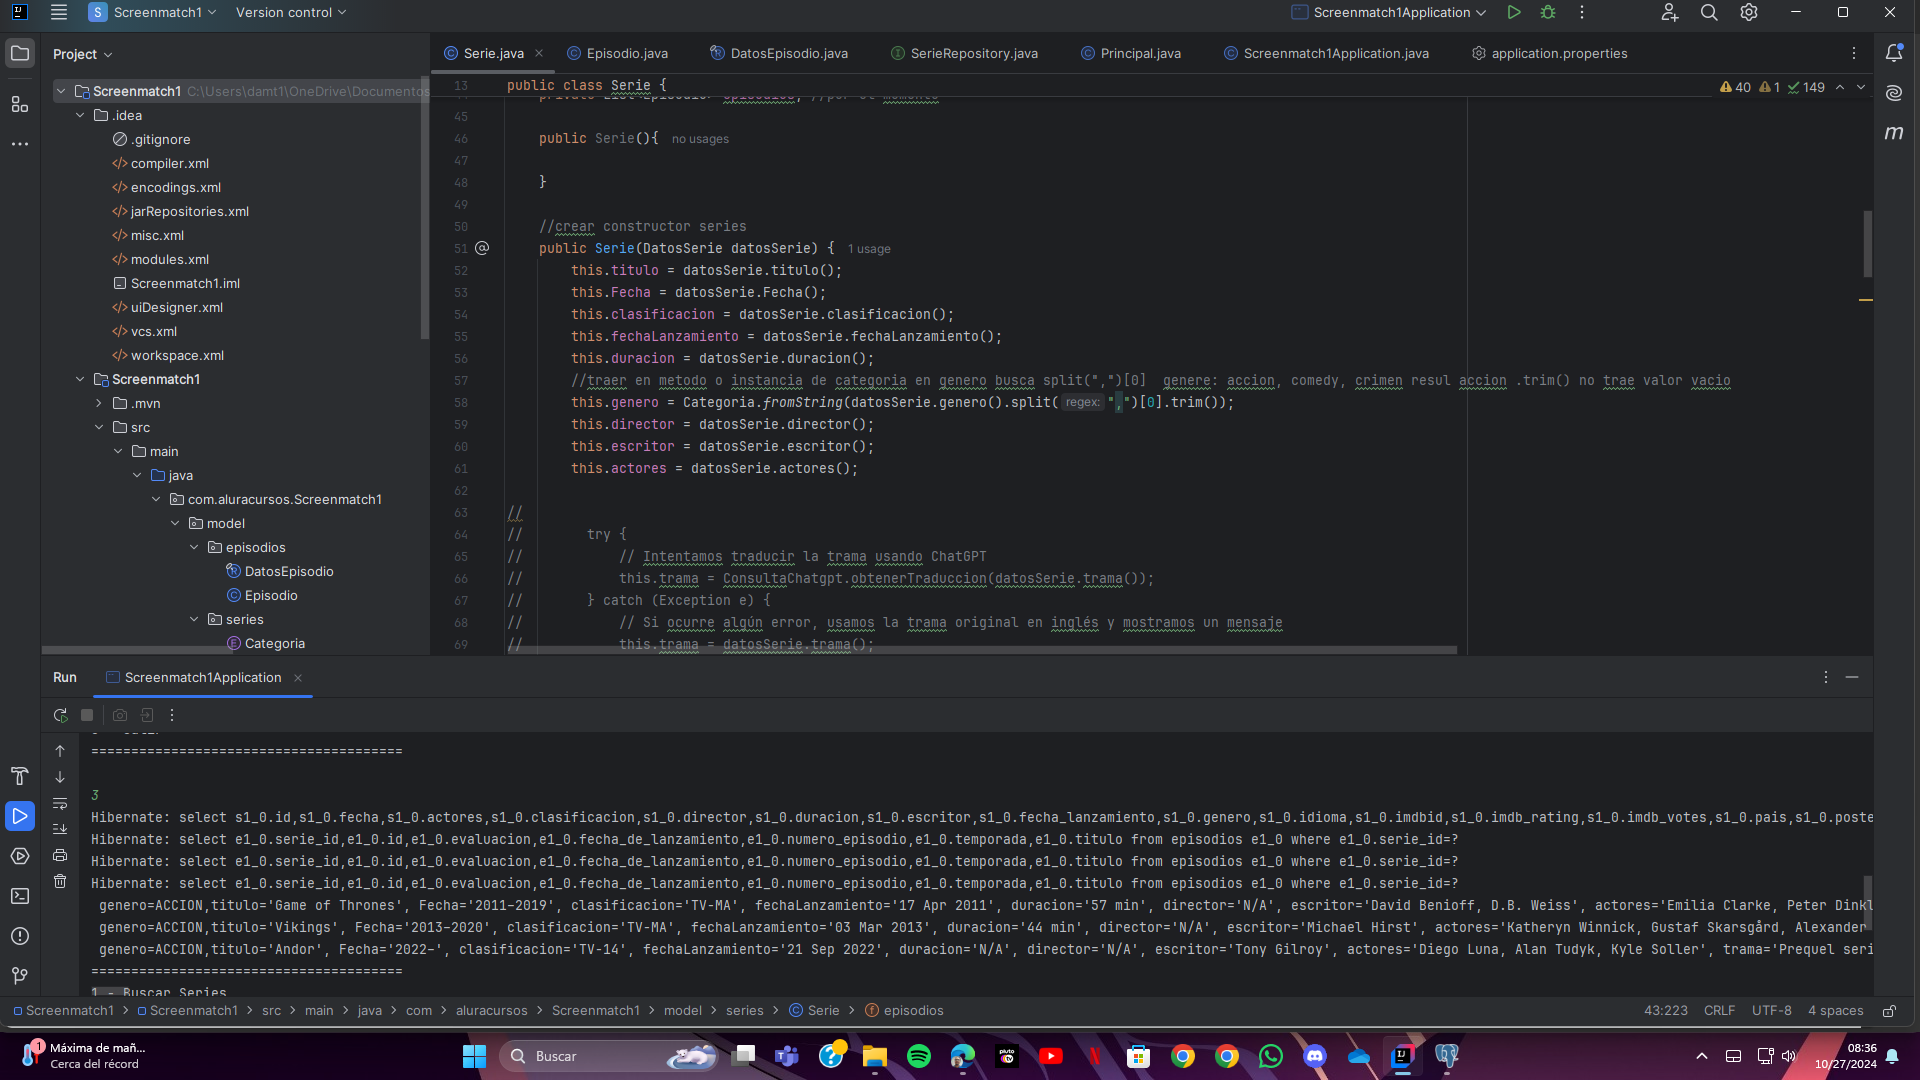Open more run actions in title bar

pos(1582,12)
